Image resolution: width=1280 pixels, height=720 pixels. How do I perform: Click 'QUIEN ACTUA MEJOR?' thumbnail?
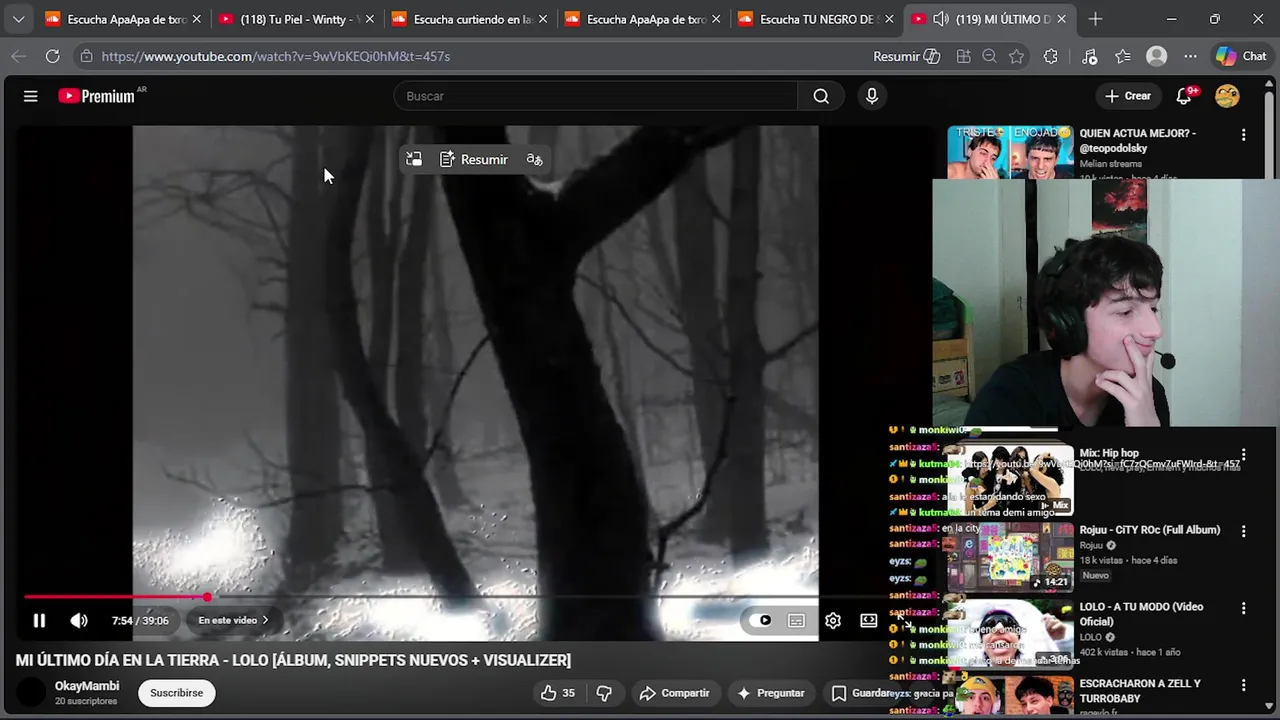click(x=1011, y=152)
